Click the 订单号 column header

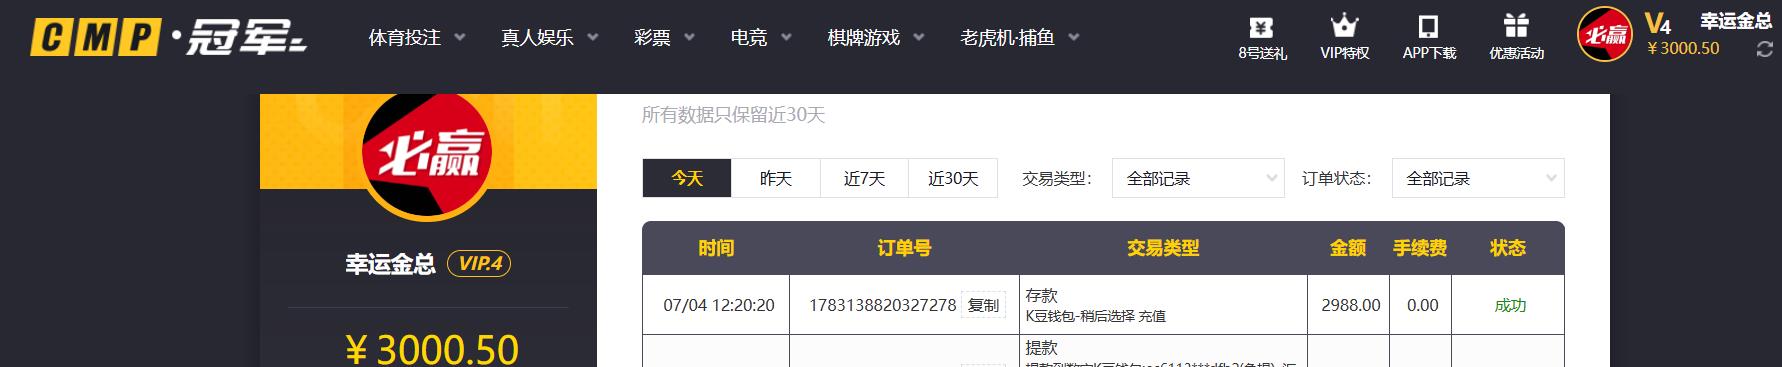tap(904, 248)
